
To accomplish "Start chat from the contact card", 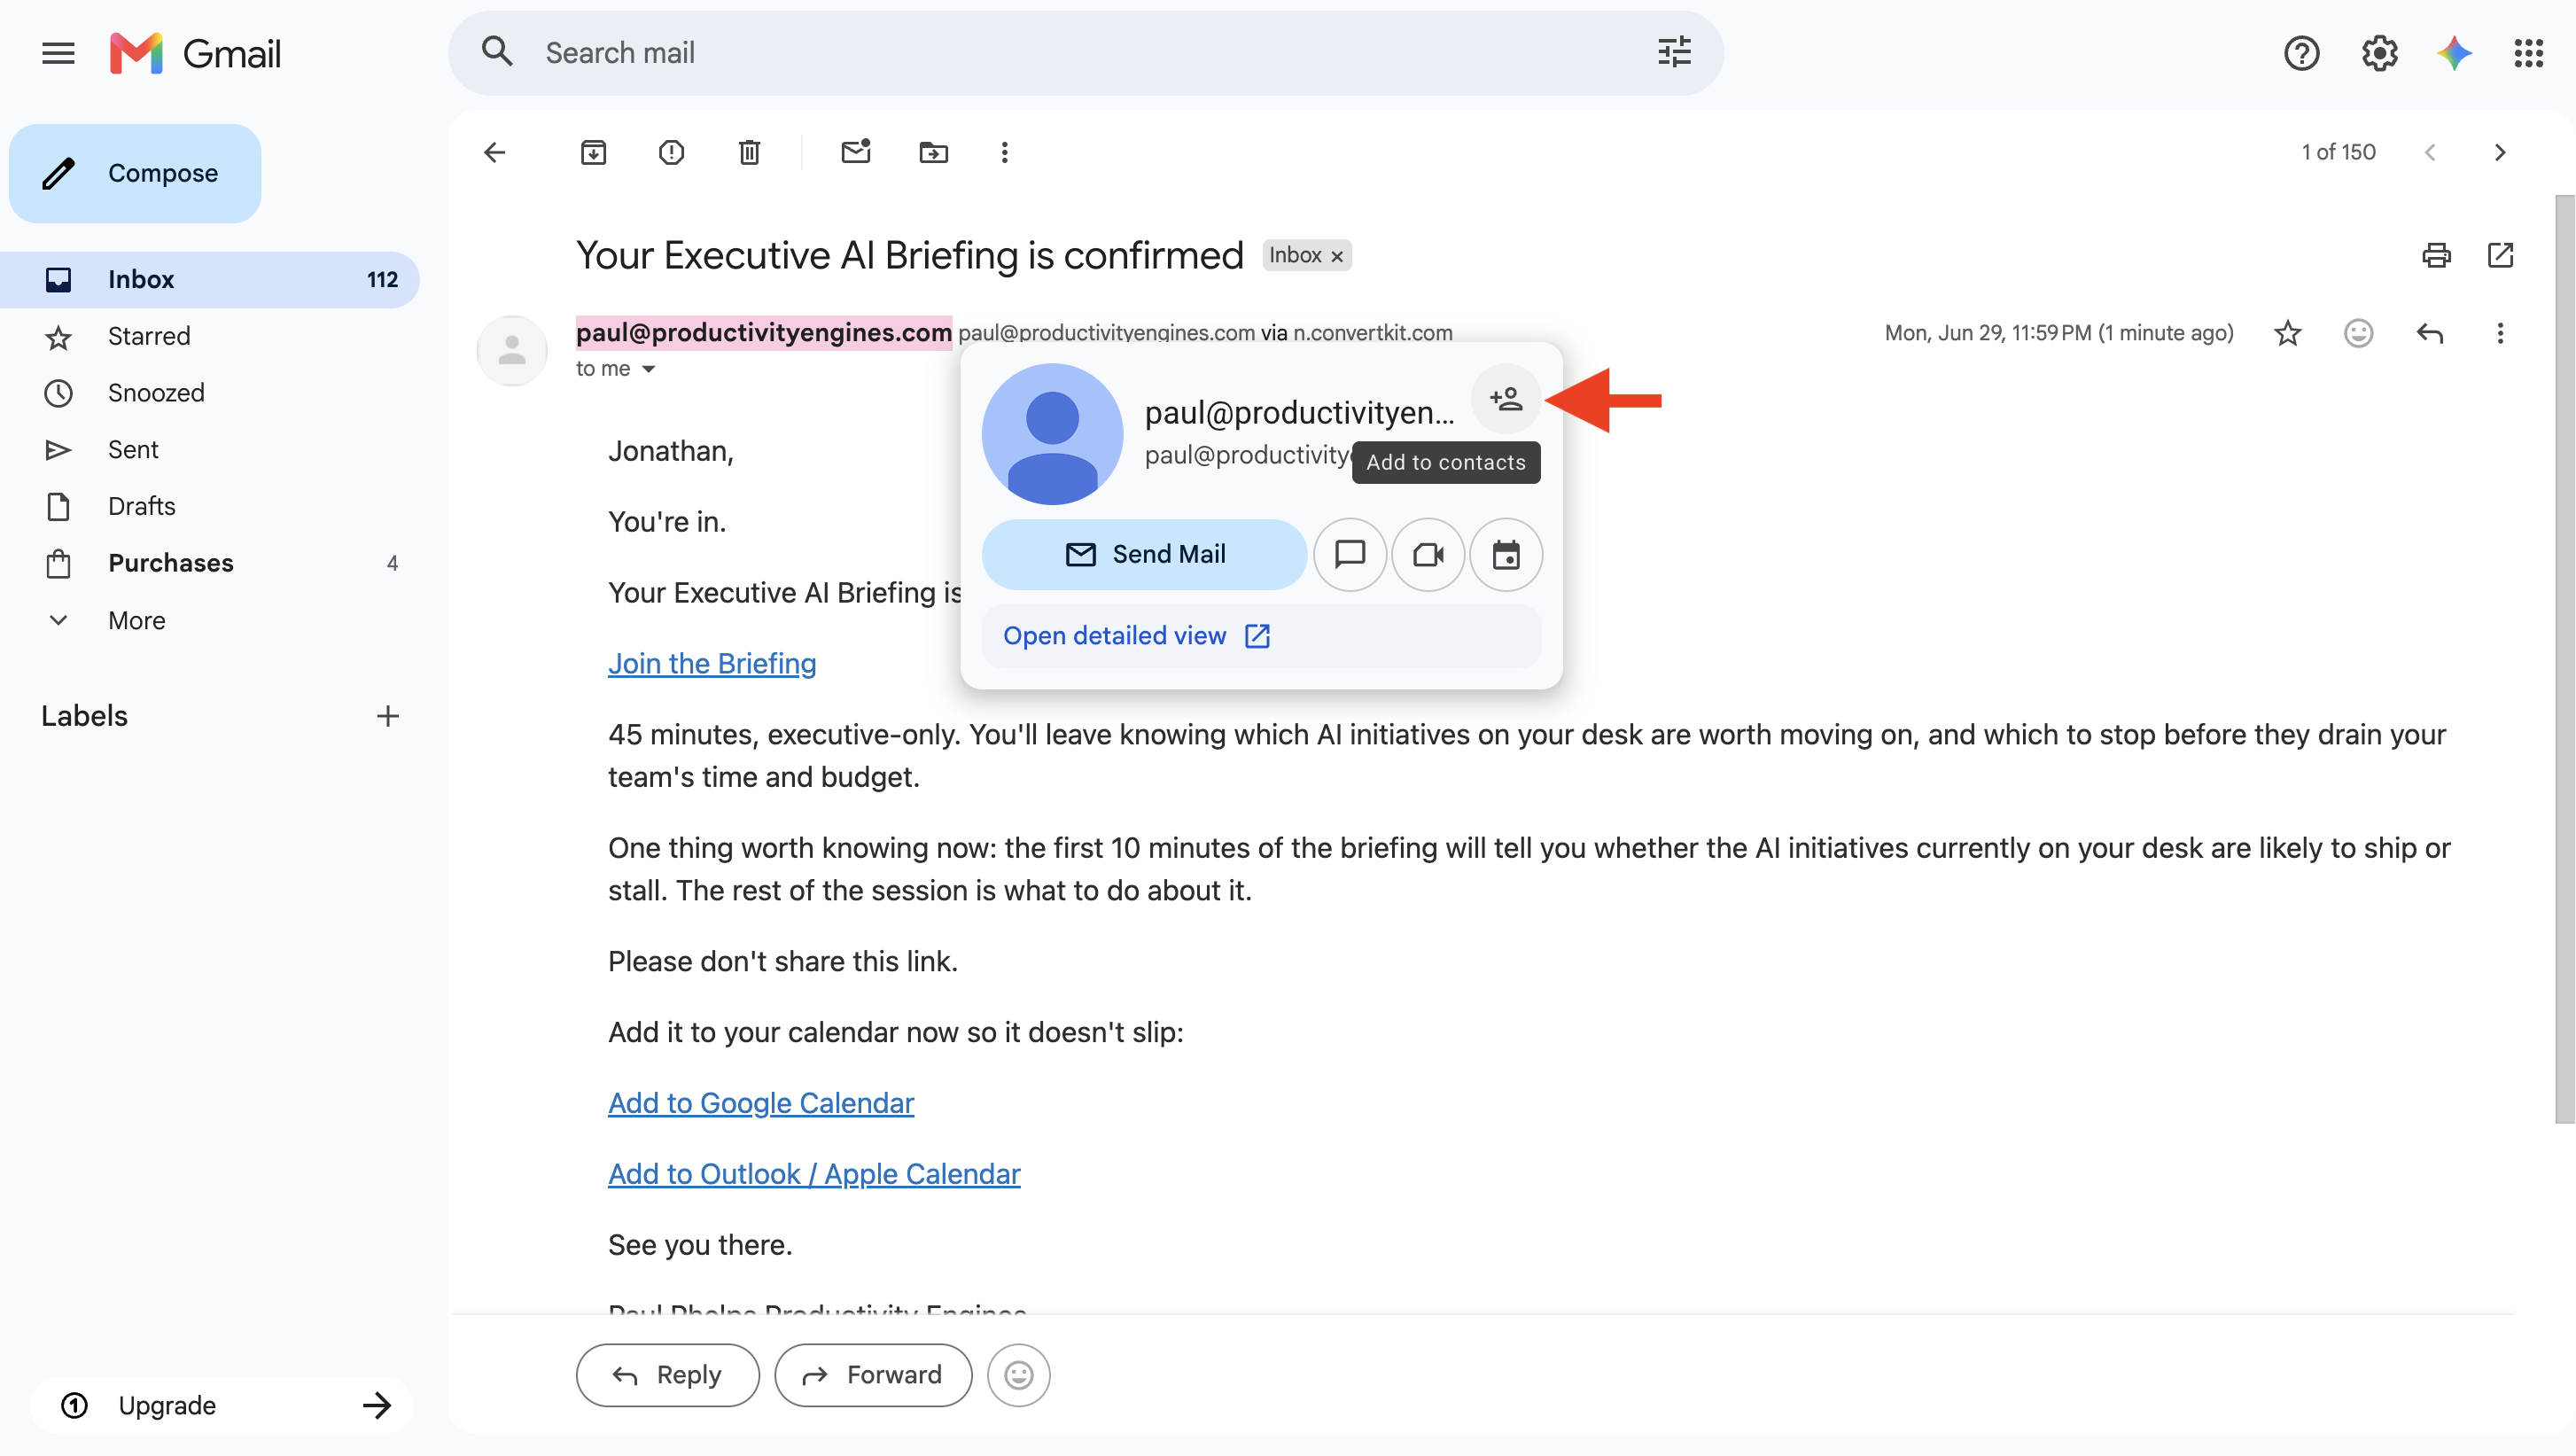I will point(1350,554).
